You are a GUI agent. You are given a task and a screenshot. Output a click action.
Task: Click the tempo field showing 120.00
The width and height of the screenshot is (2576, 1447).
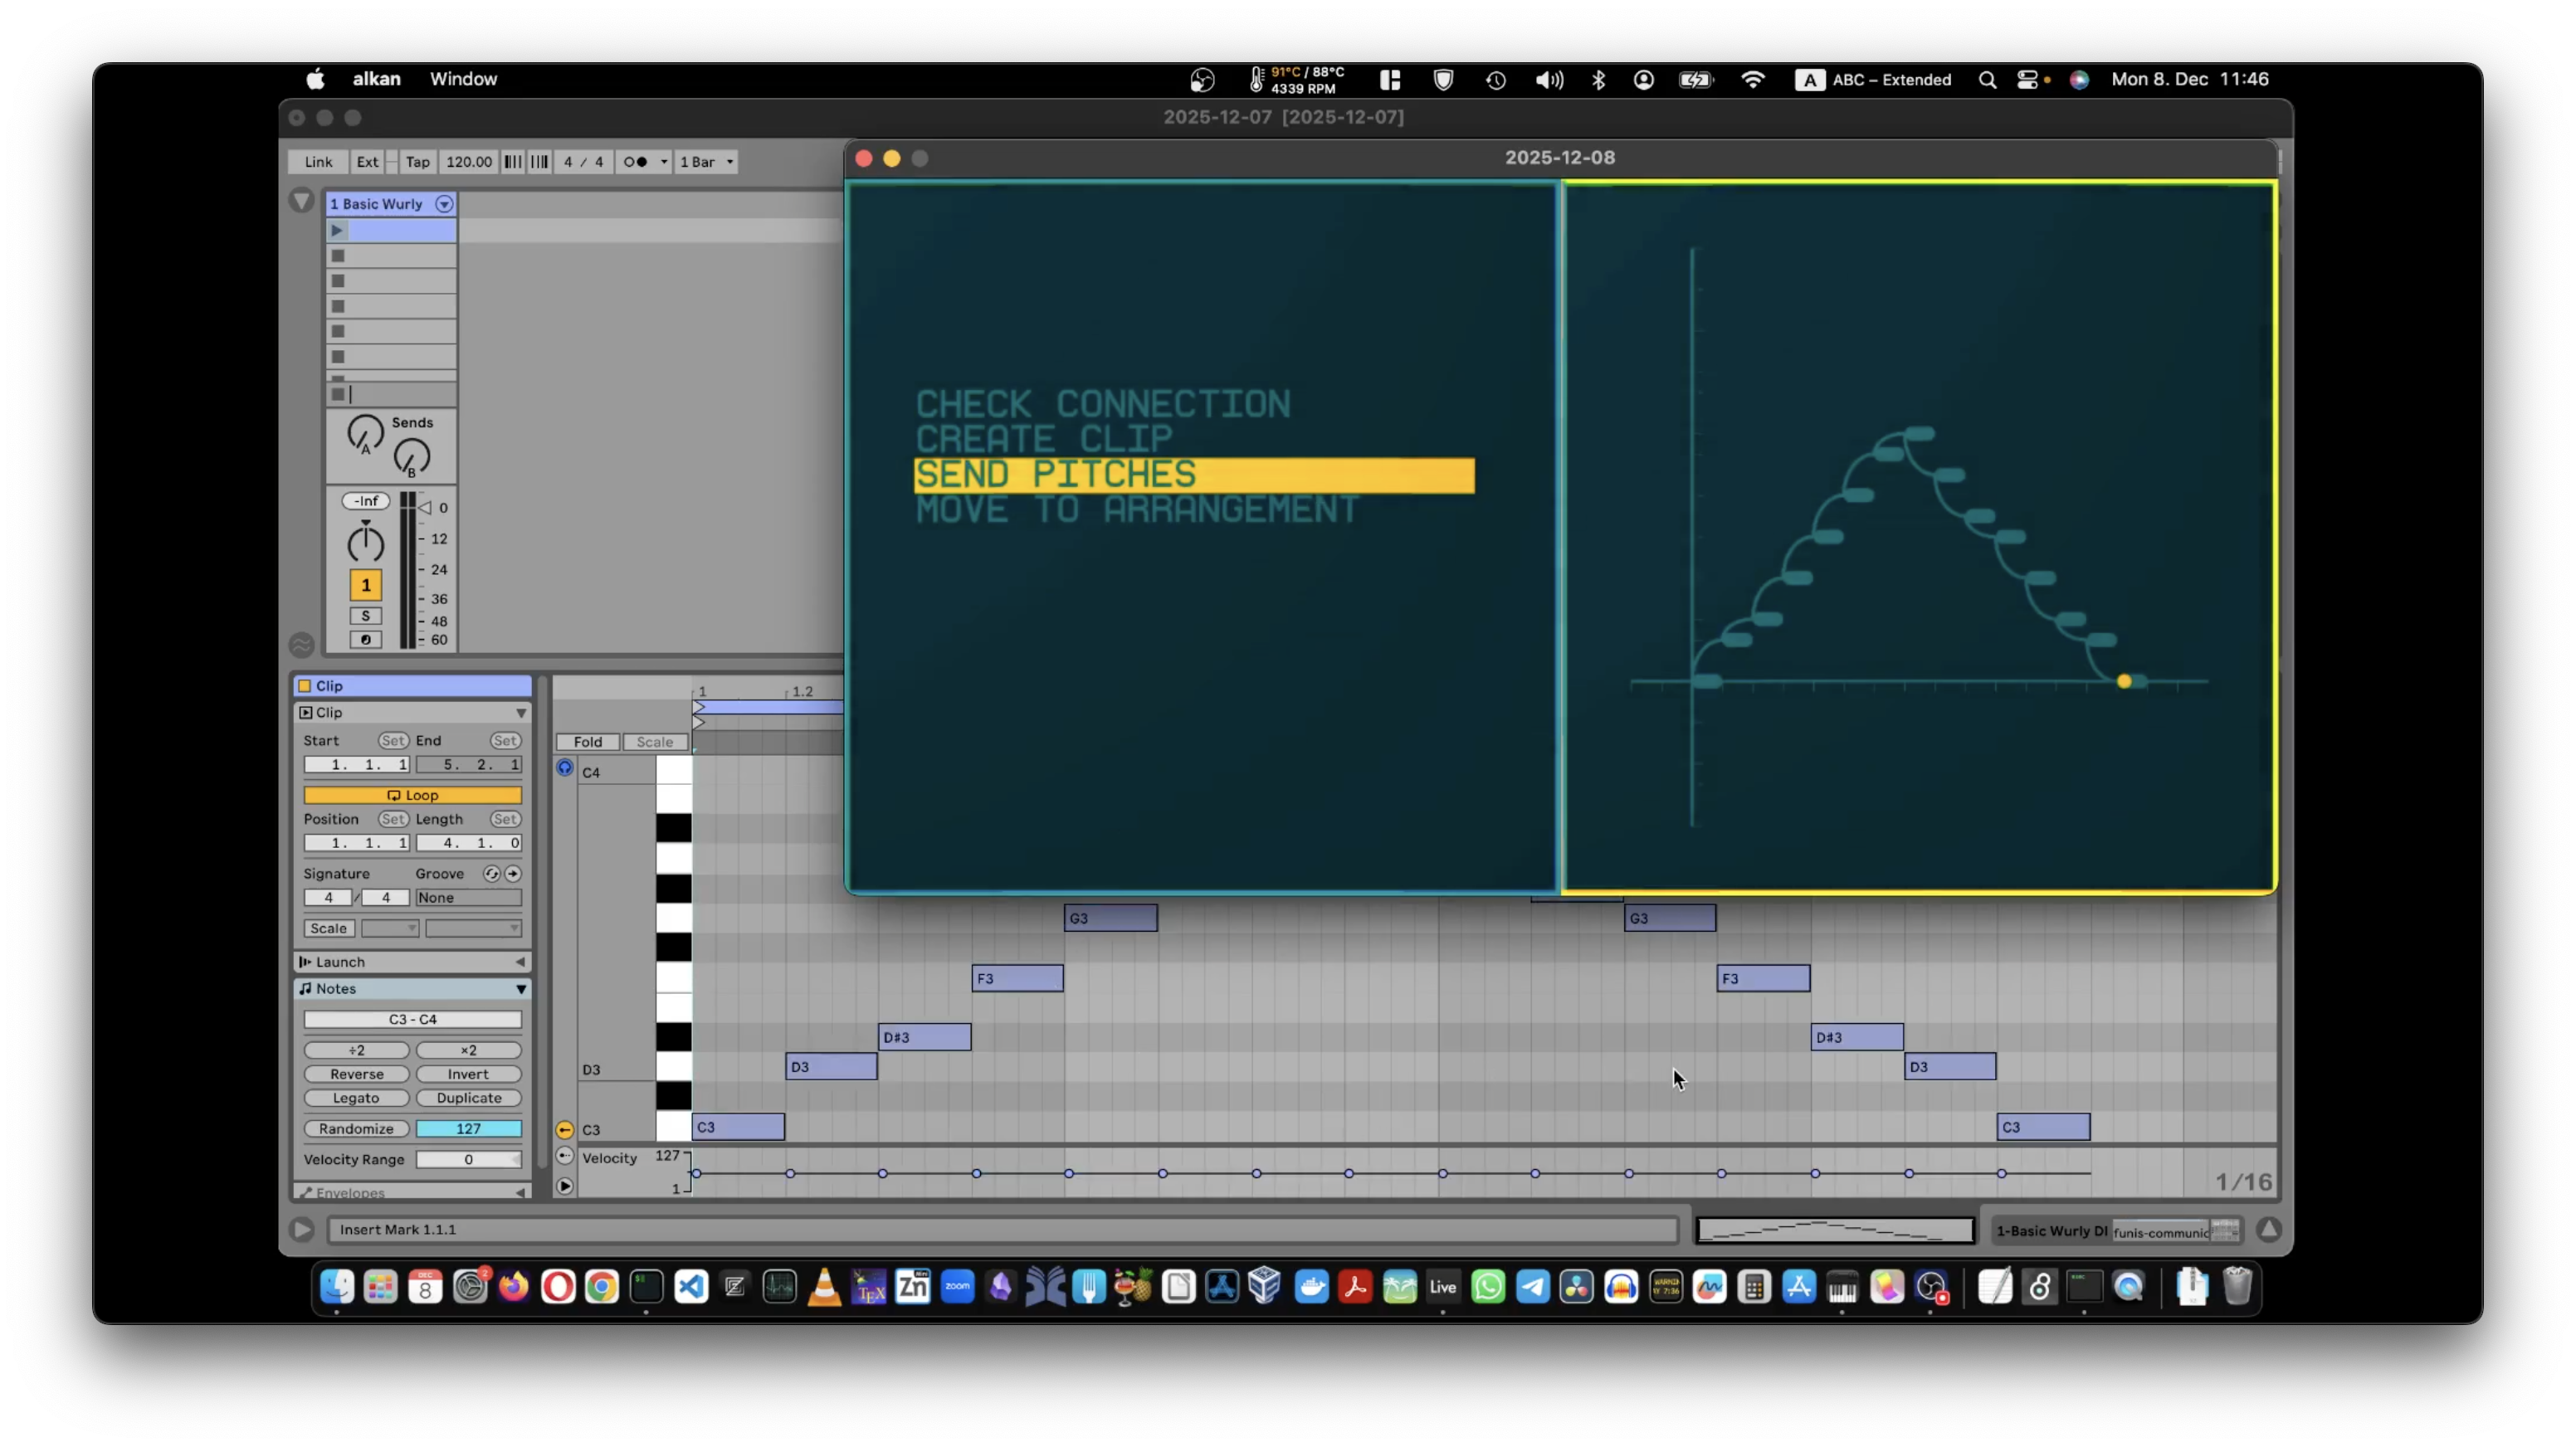(x=468, y=162)
